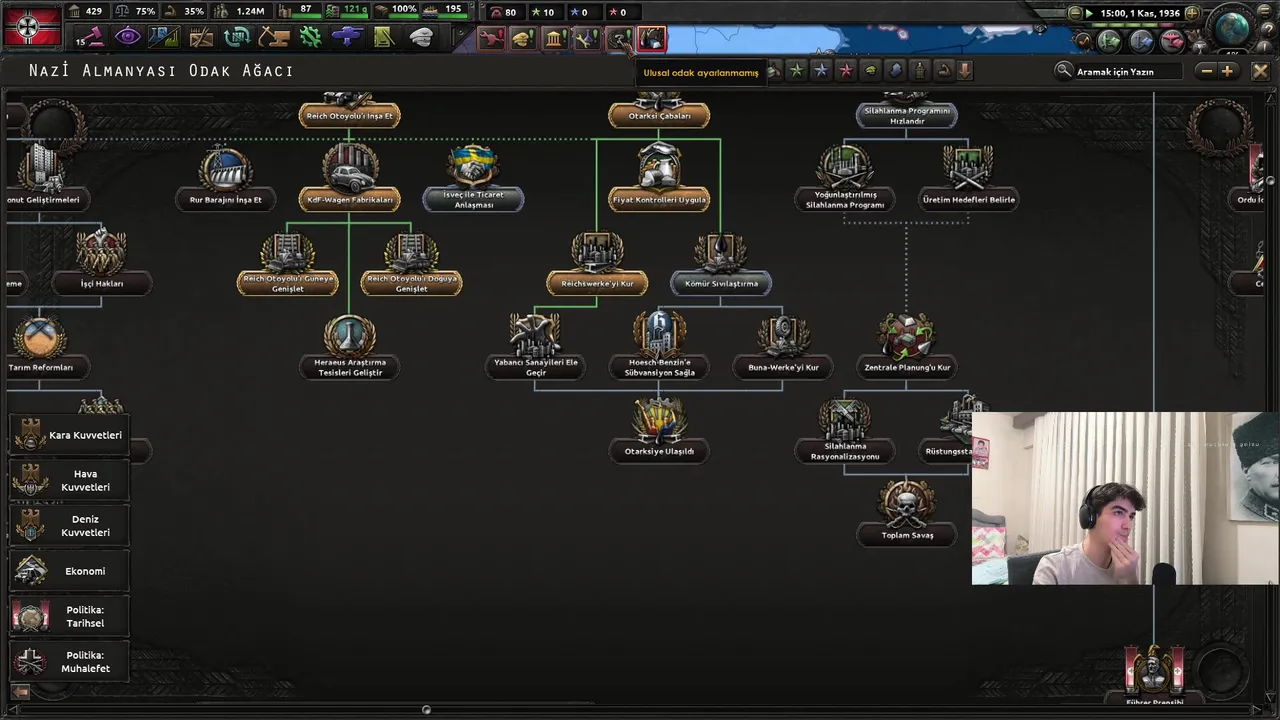The width and height of the screenshot is (1280, 720).
Task: Jump to Ekonomi branch
Action: (69, 571)
